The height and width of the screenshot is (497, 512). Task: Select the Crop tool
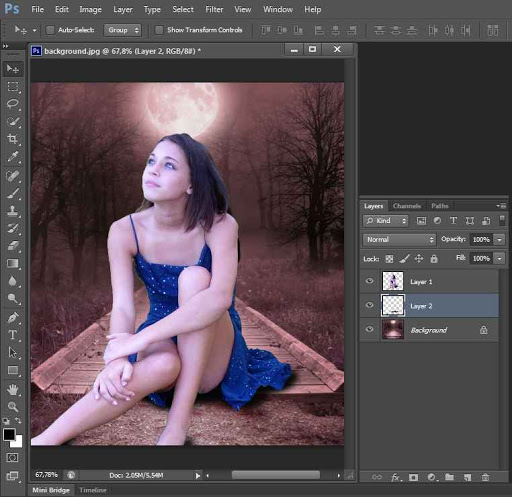coord(13,139)
